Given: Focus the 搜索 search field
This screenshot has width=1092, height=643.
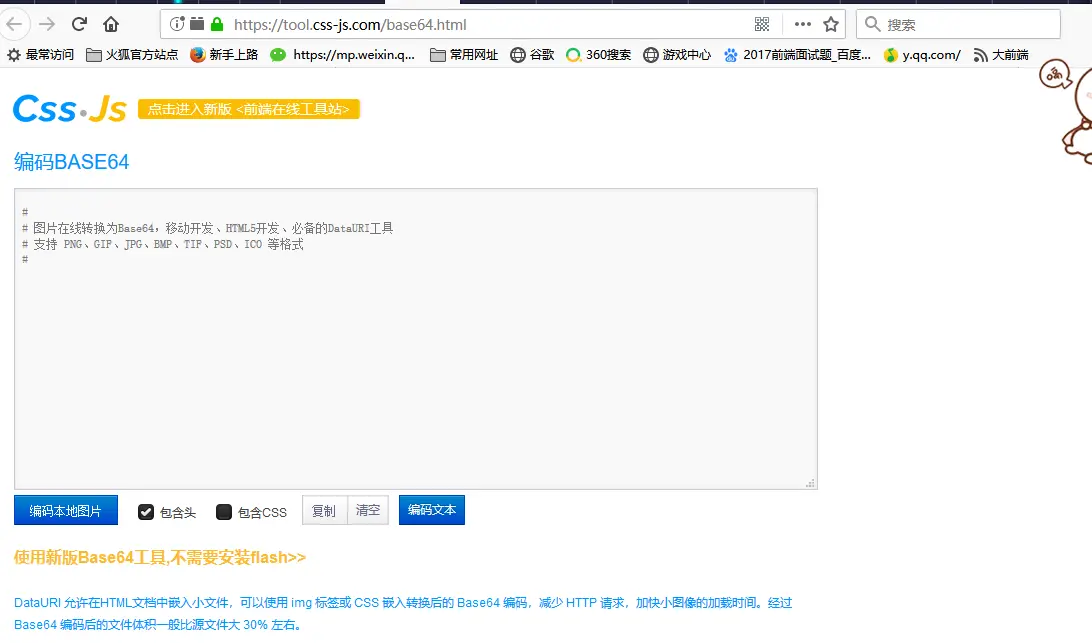Looking at the screenshot, I should [x=958, y=24].
